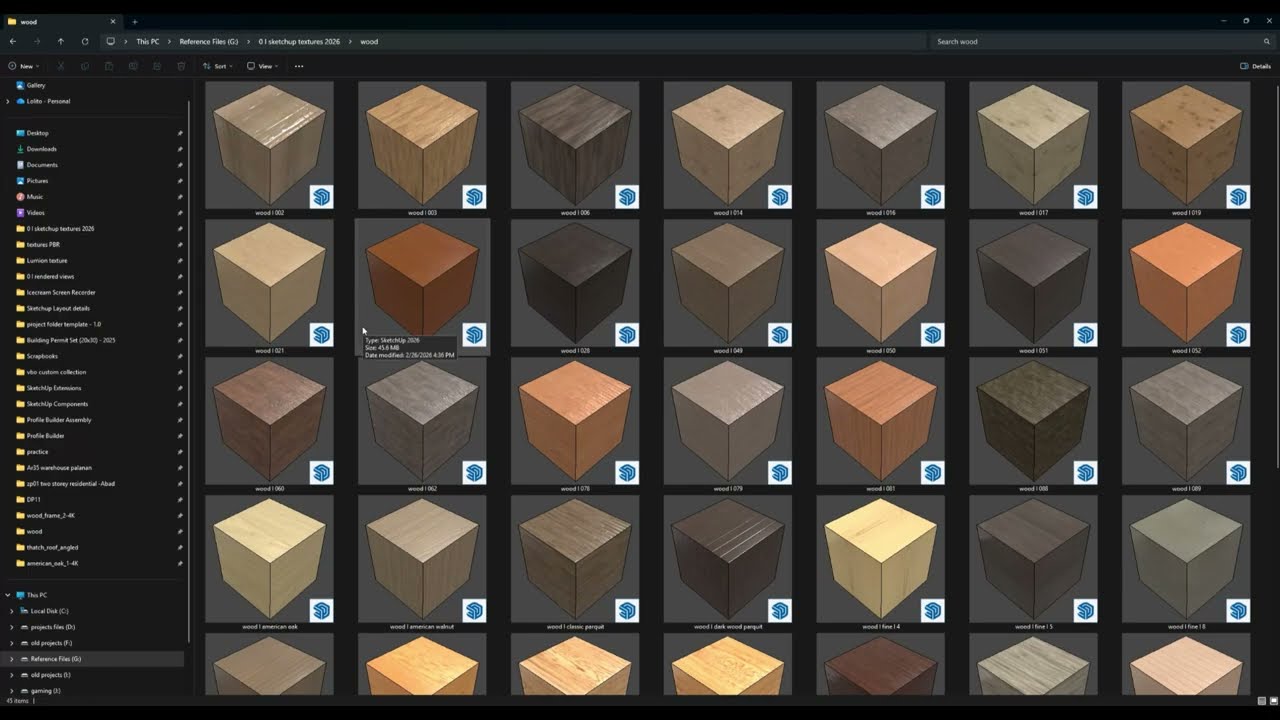1280x720 pixels.
Task: Click file name 'wood l classic parquet'
Action: [x=575, y=627]
